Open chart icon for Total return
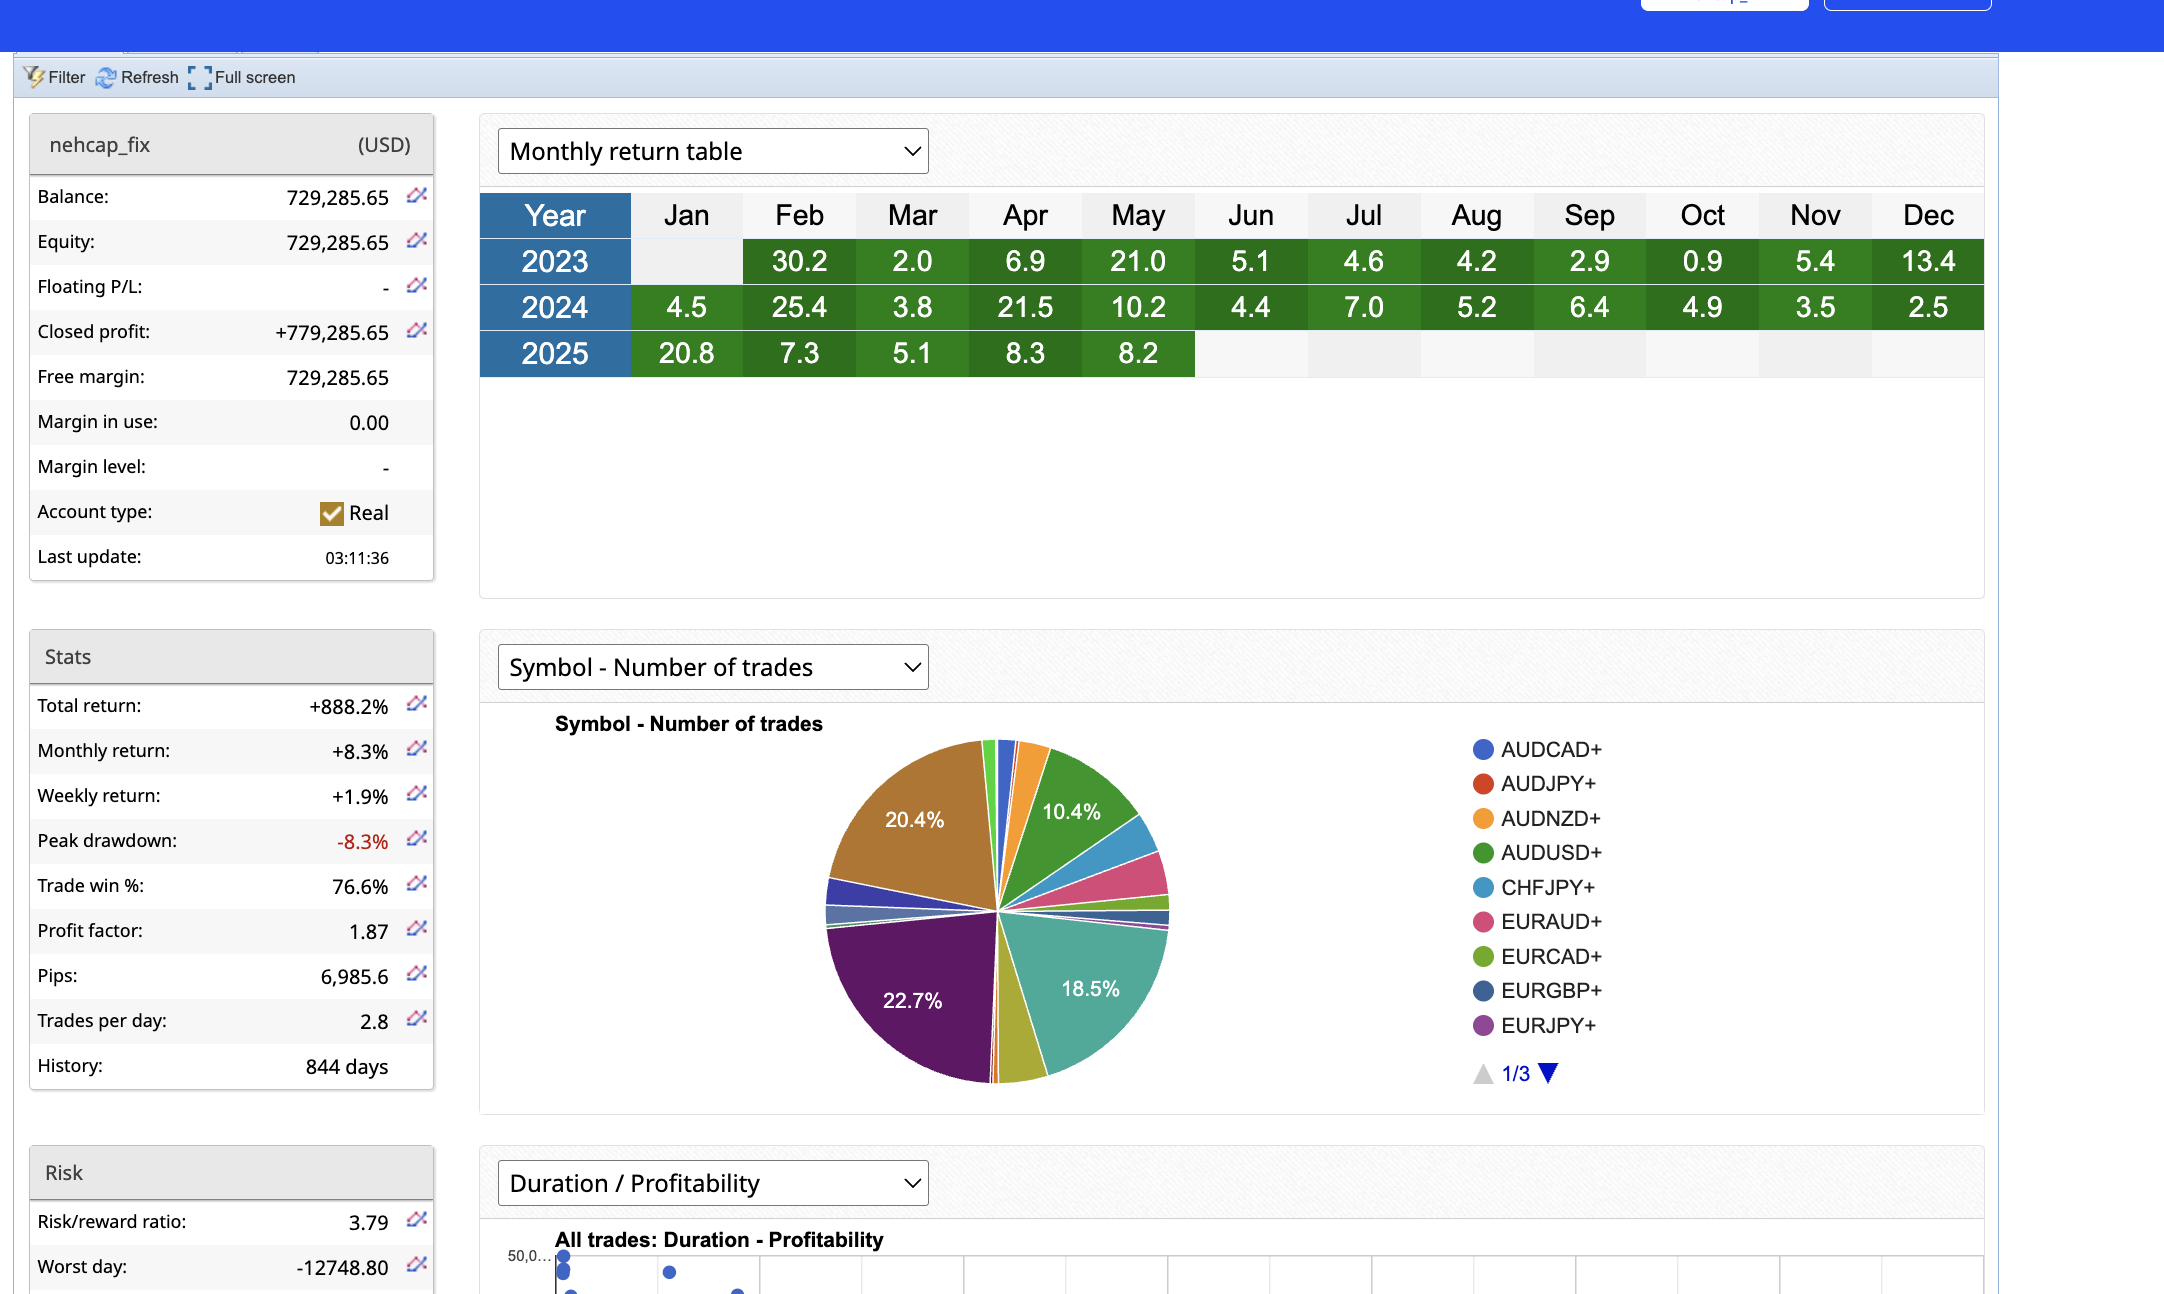This screenshot has height=1294, width=2164. pyautogui.click(x=417, y=705)
